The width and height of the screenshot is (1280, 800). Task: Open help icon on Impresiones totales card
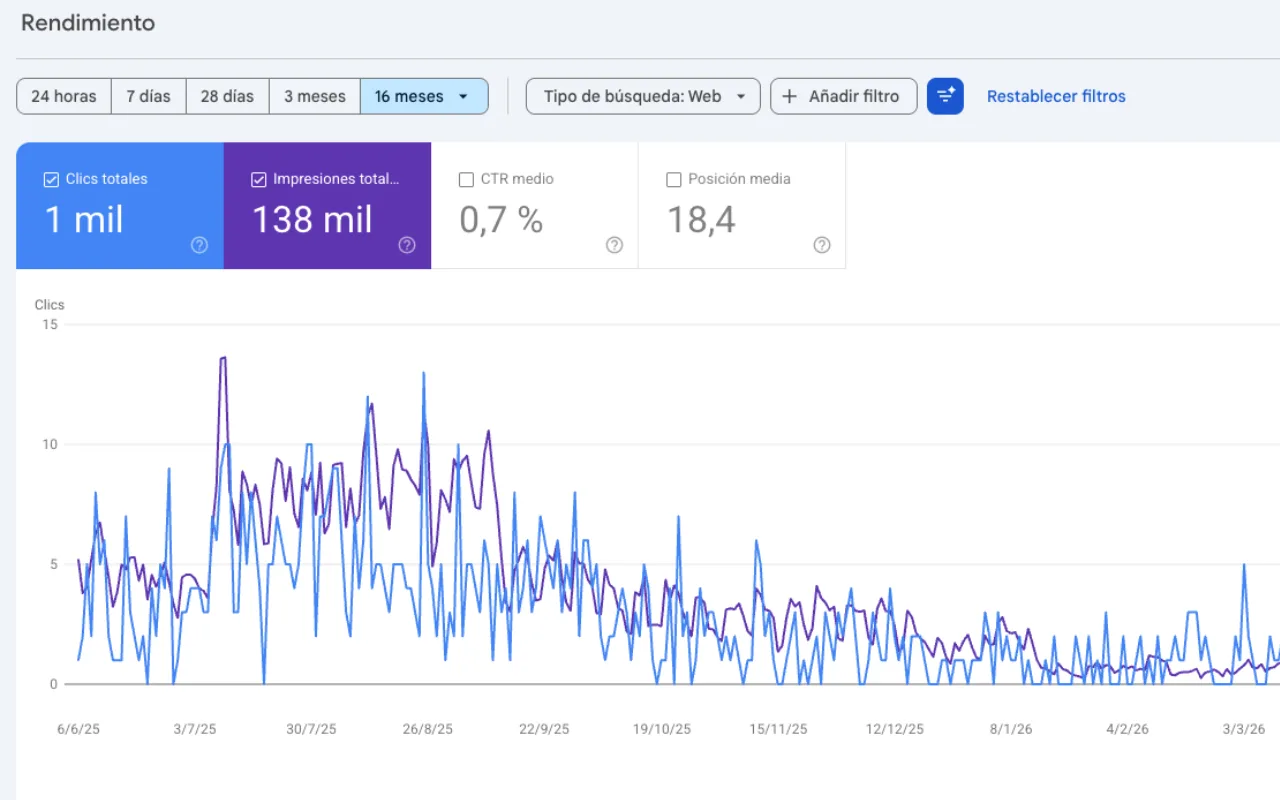click(407, 245)
